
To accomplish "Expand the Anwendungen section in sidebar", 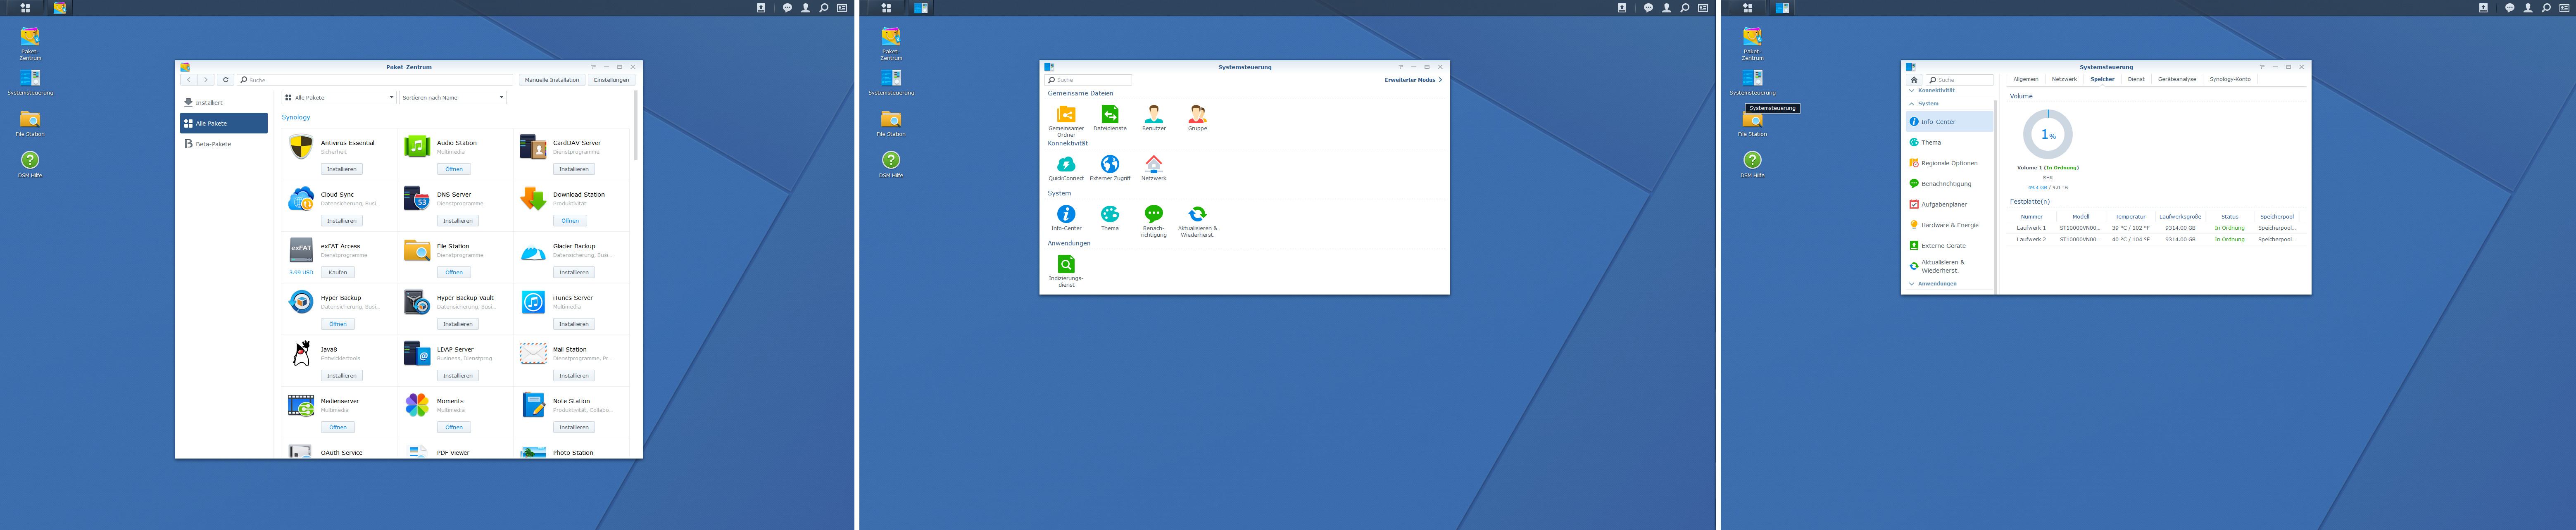I will click(1936, 284).
